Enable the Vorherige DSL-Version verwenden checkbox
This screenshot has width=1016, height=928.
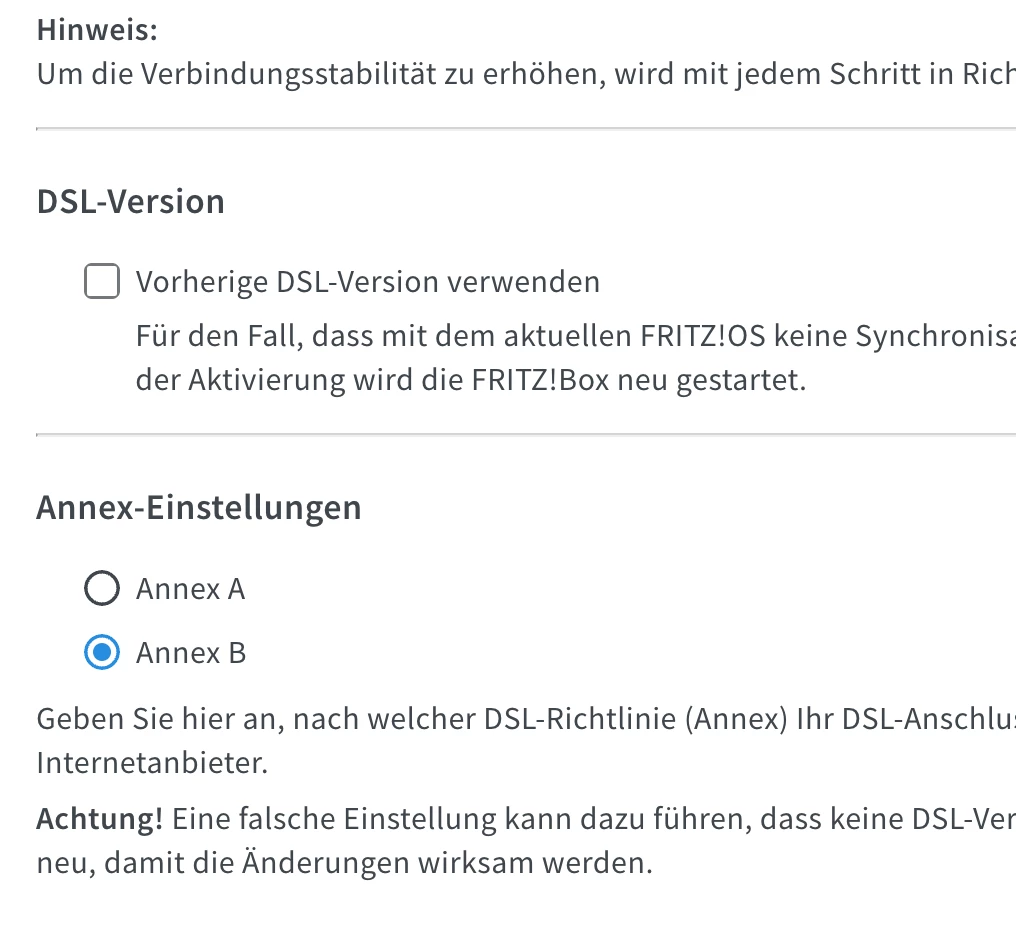coord(102,282)
